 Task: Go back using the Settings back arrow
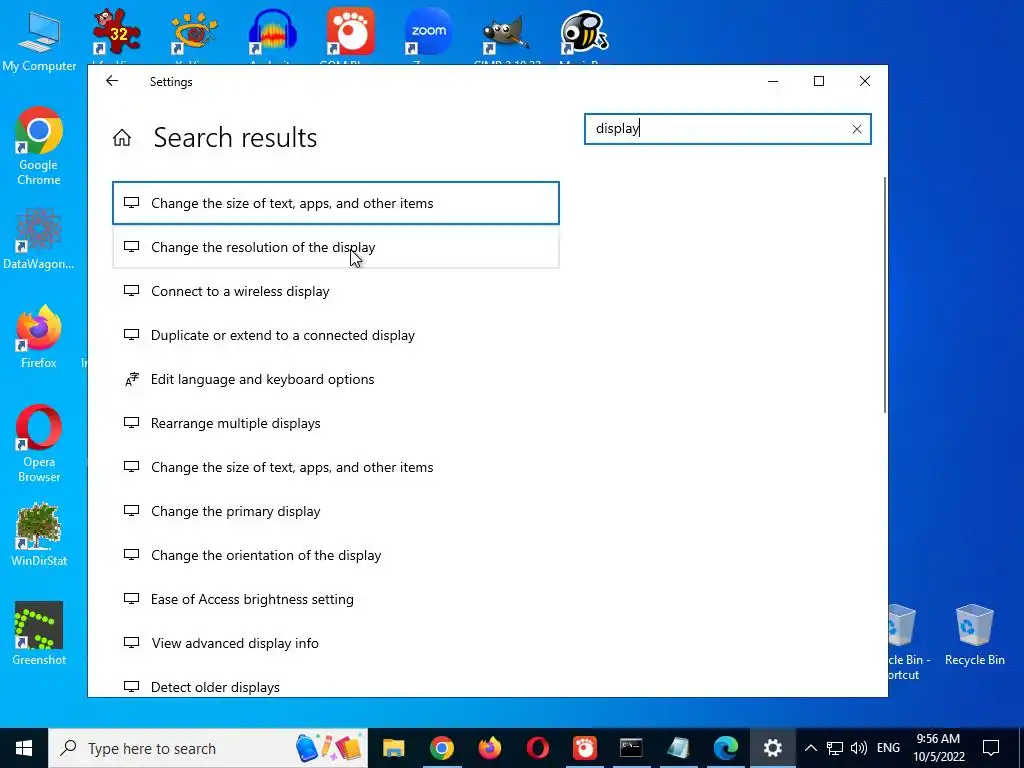pyautogui.click(x=112, y=81)
